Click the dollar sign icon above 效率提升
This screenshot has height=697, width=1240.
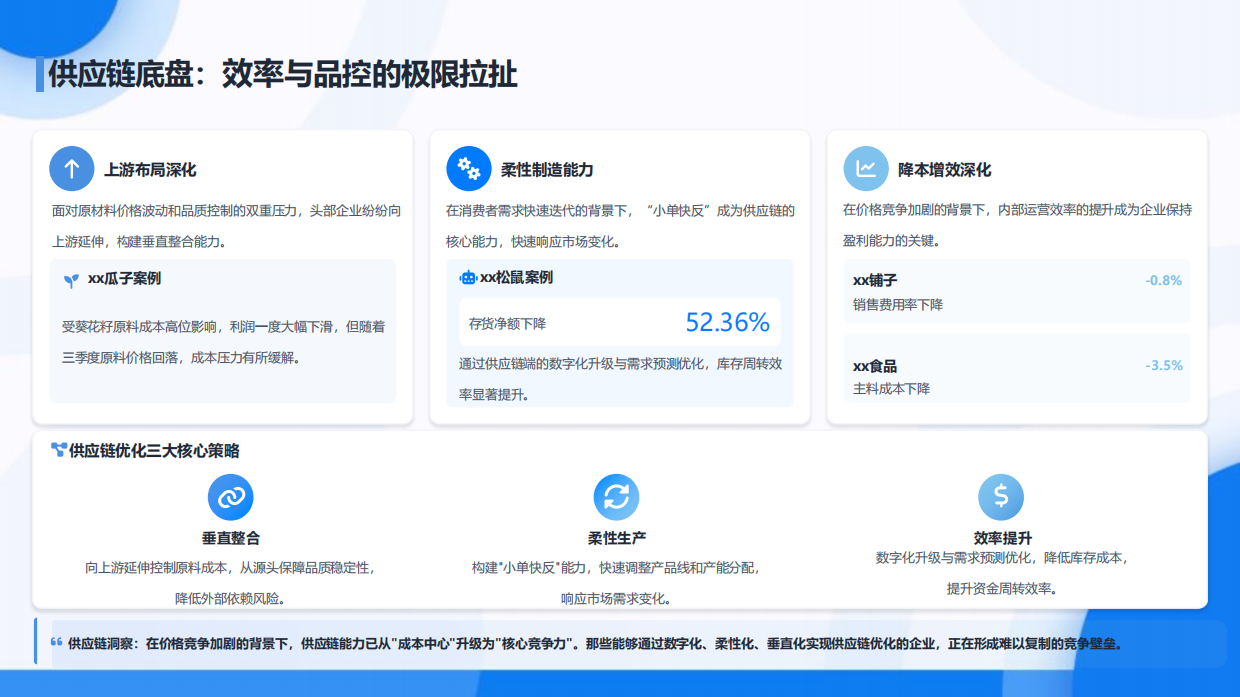pos(1002,497)
